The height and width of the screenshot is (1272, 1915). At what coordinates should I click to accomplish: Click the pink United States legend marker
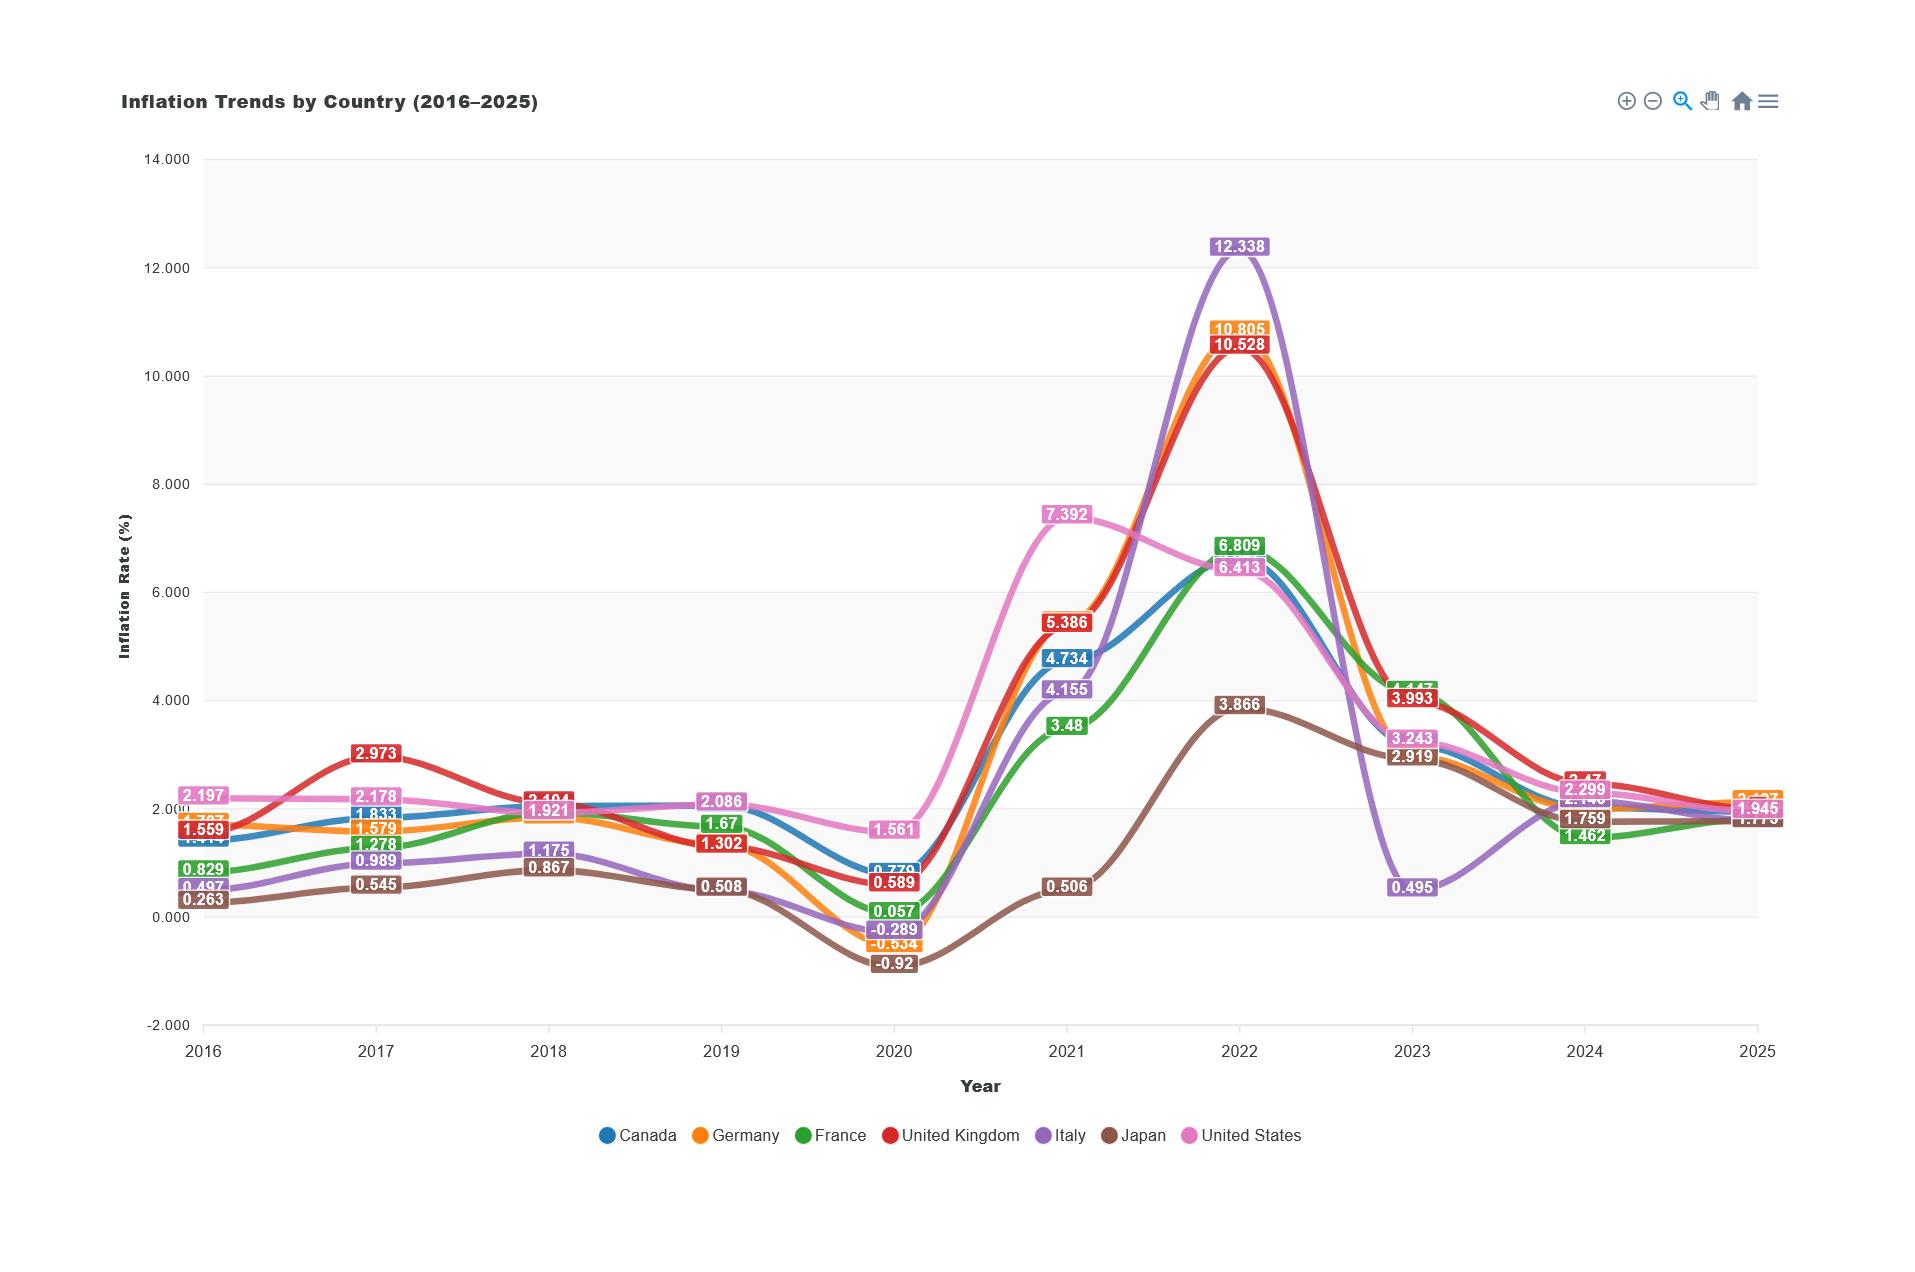1190,1135
